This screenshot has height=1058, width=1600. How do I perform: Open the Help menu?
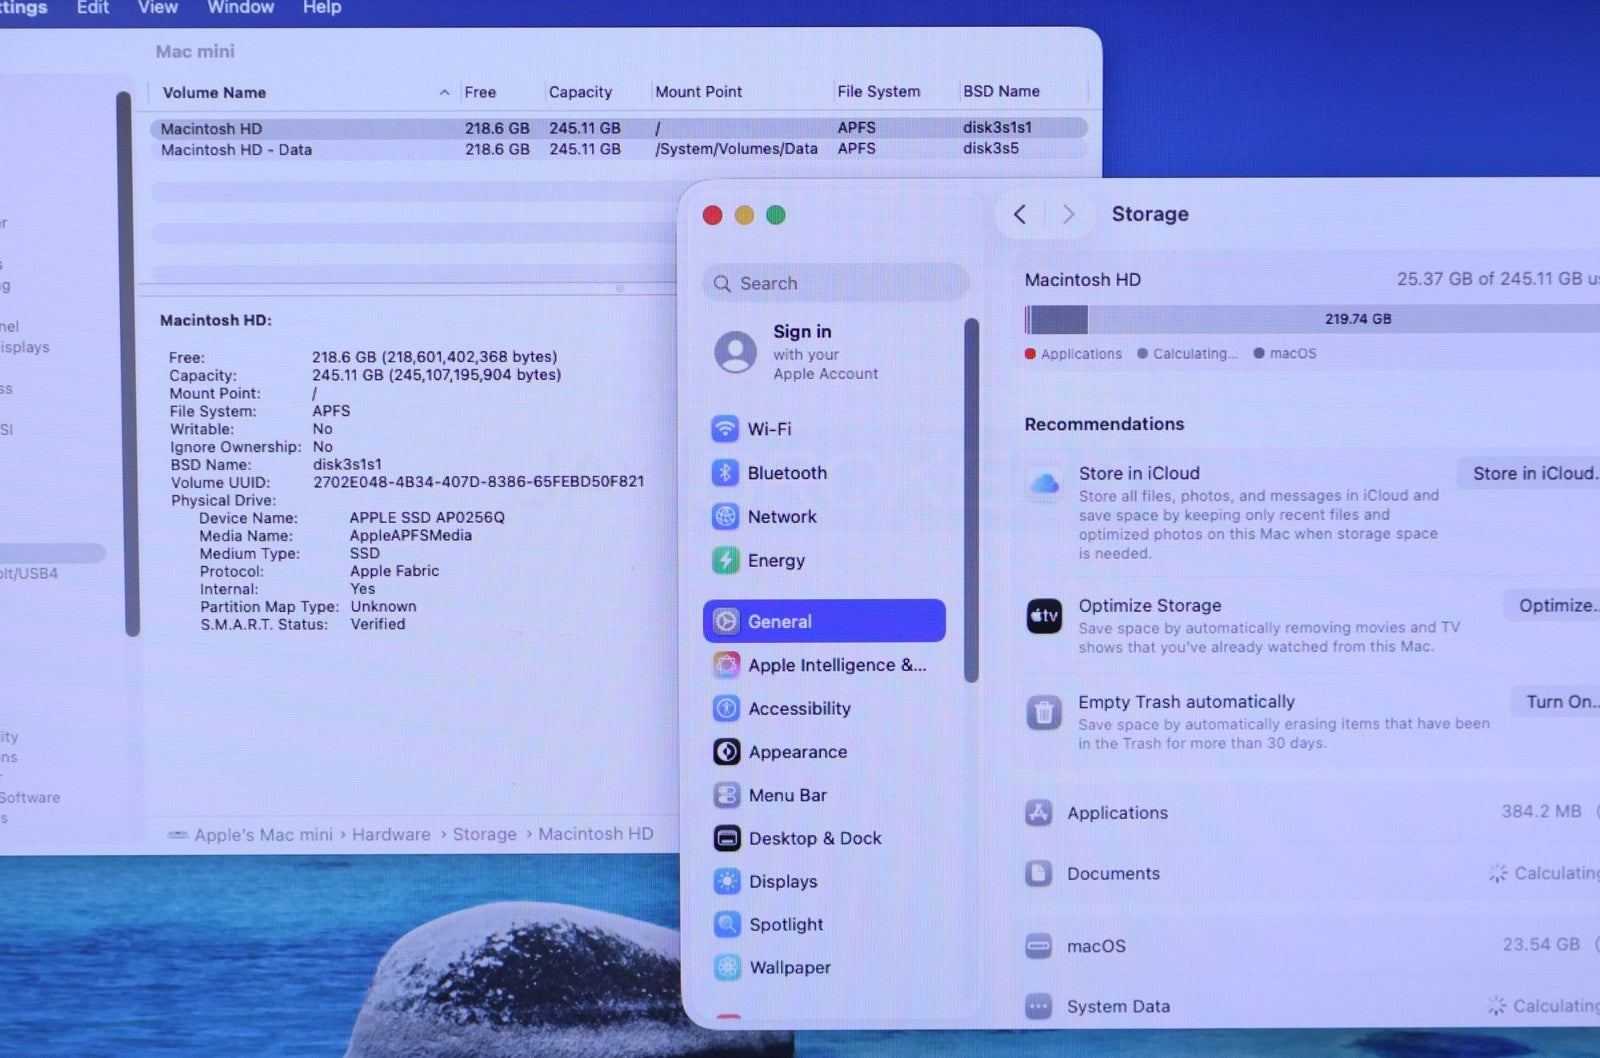point(322,8)
